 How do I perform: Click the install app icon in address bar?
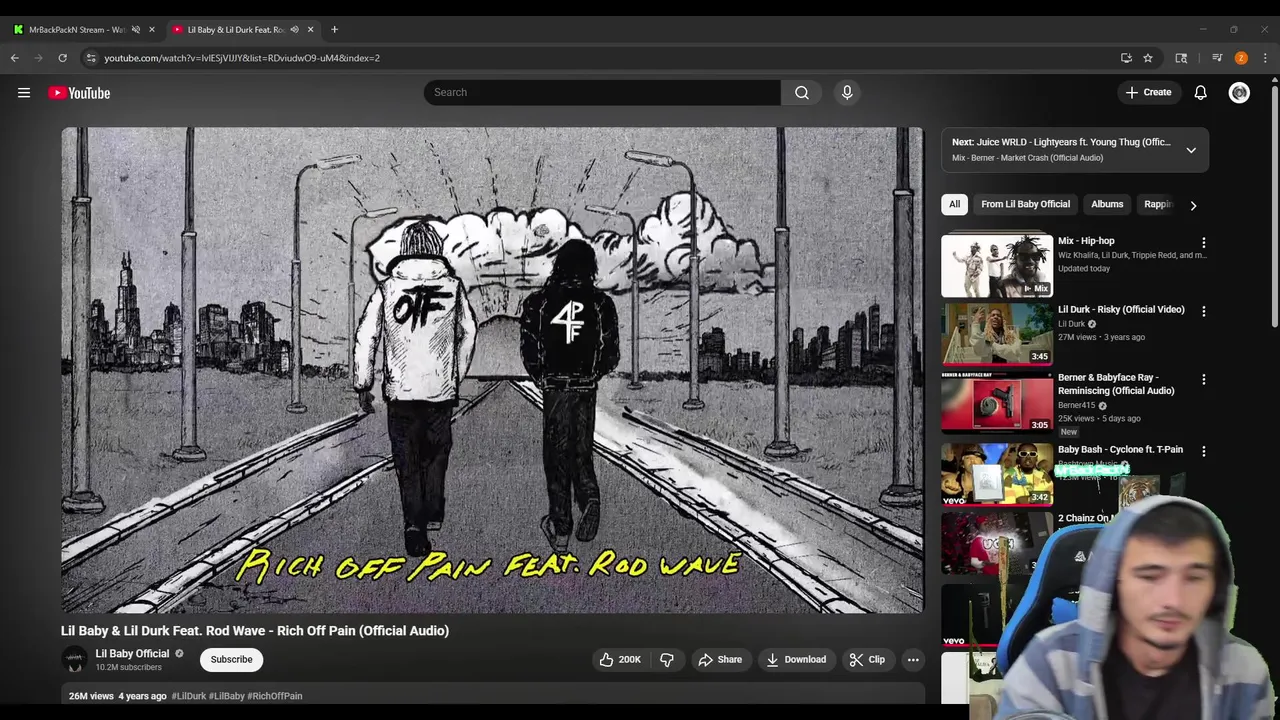click(1126, 58)
